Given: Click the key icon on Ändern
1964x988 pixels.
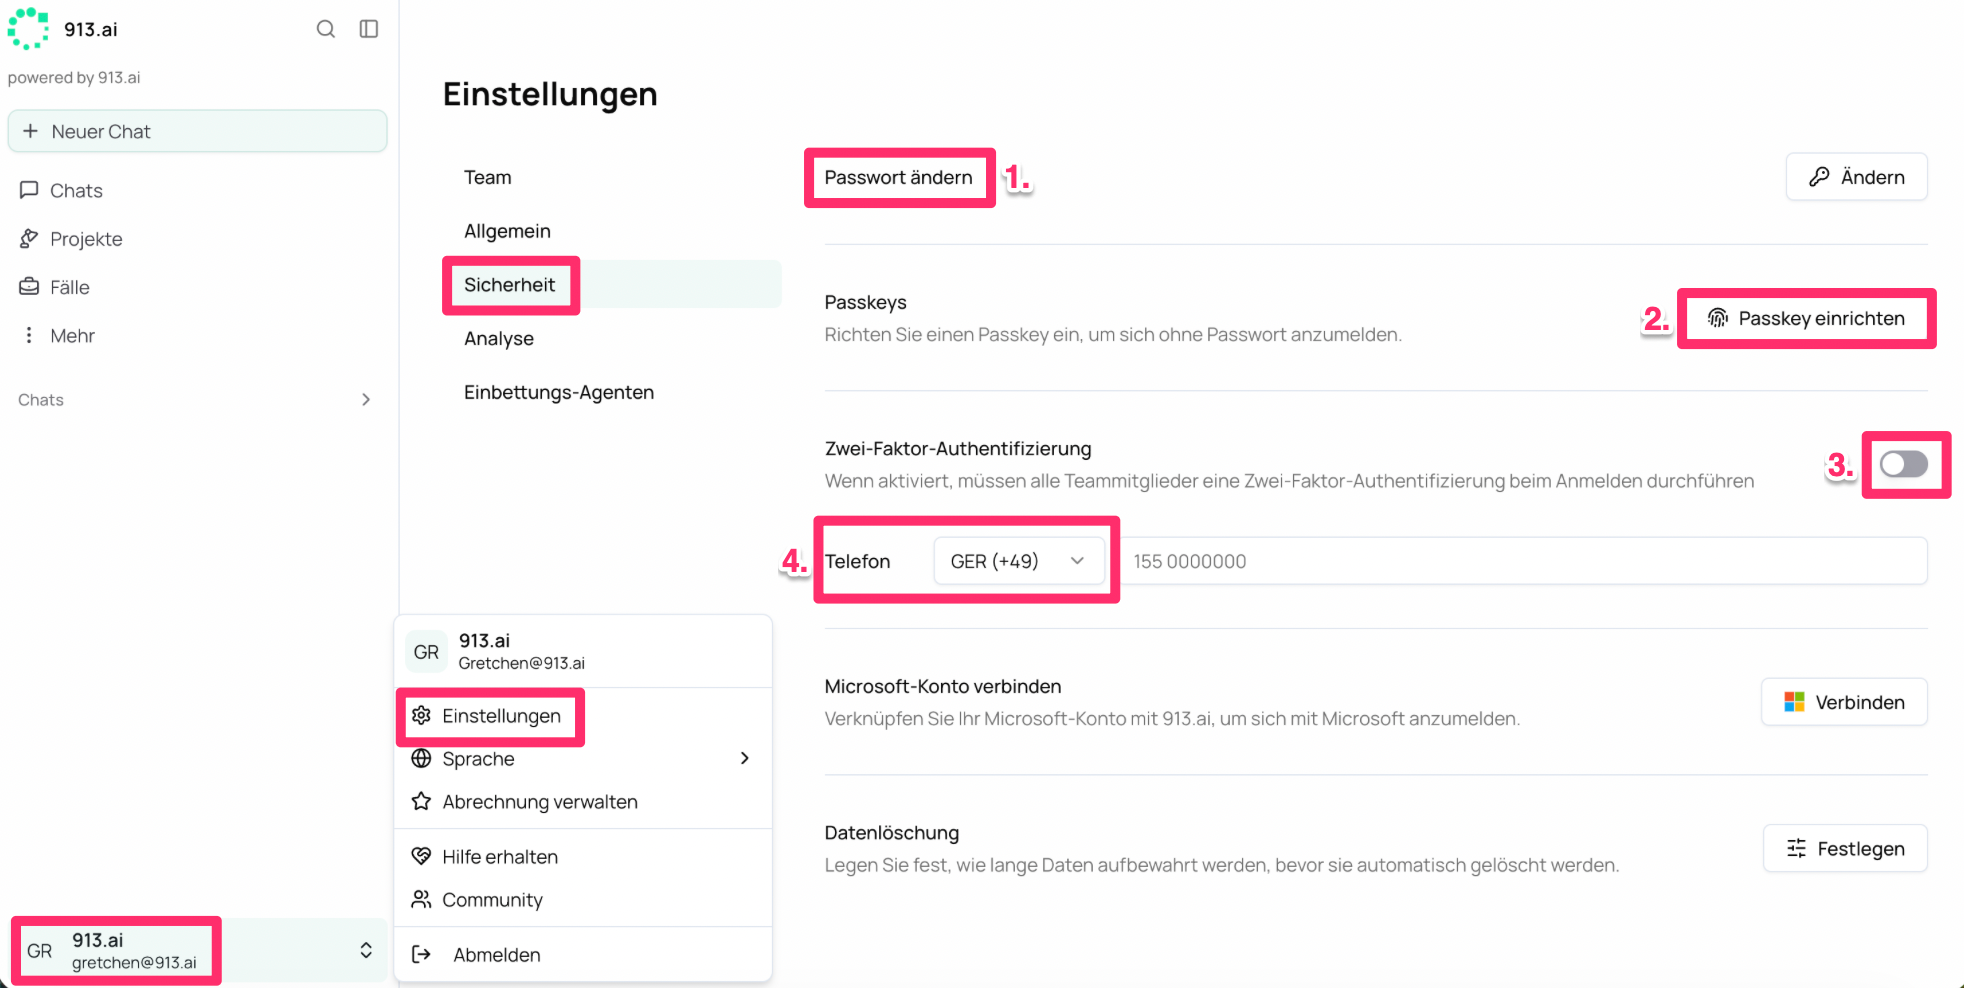Looking at the screenshot, I should pyautogui.click(x=1819, y=177).
